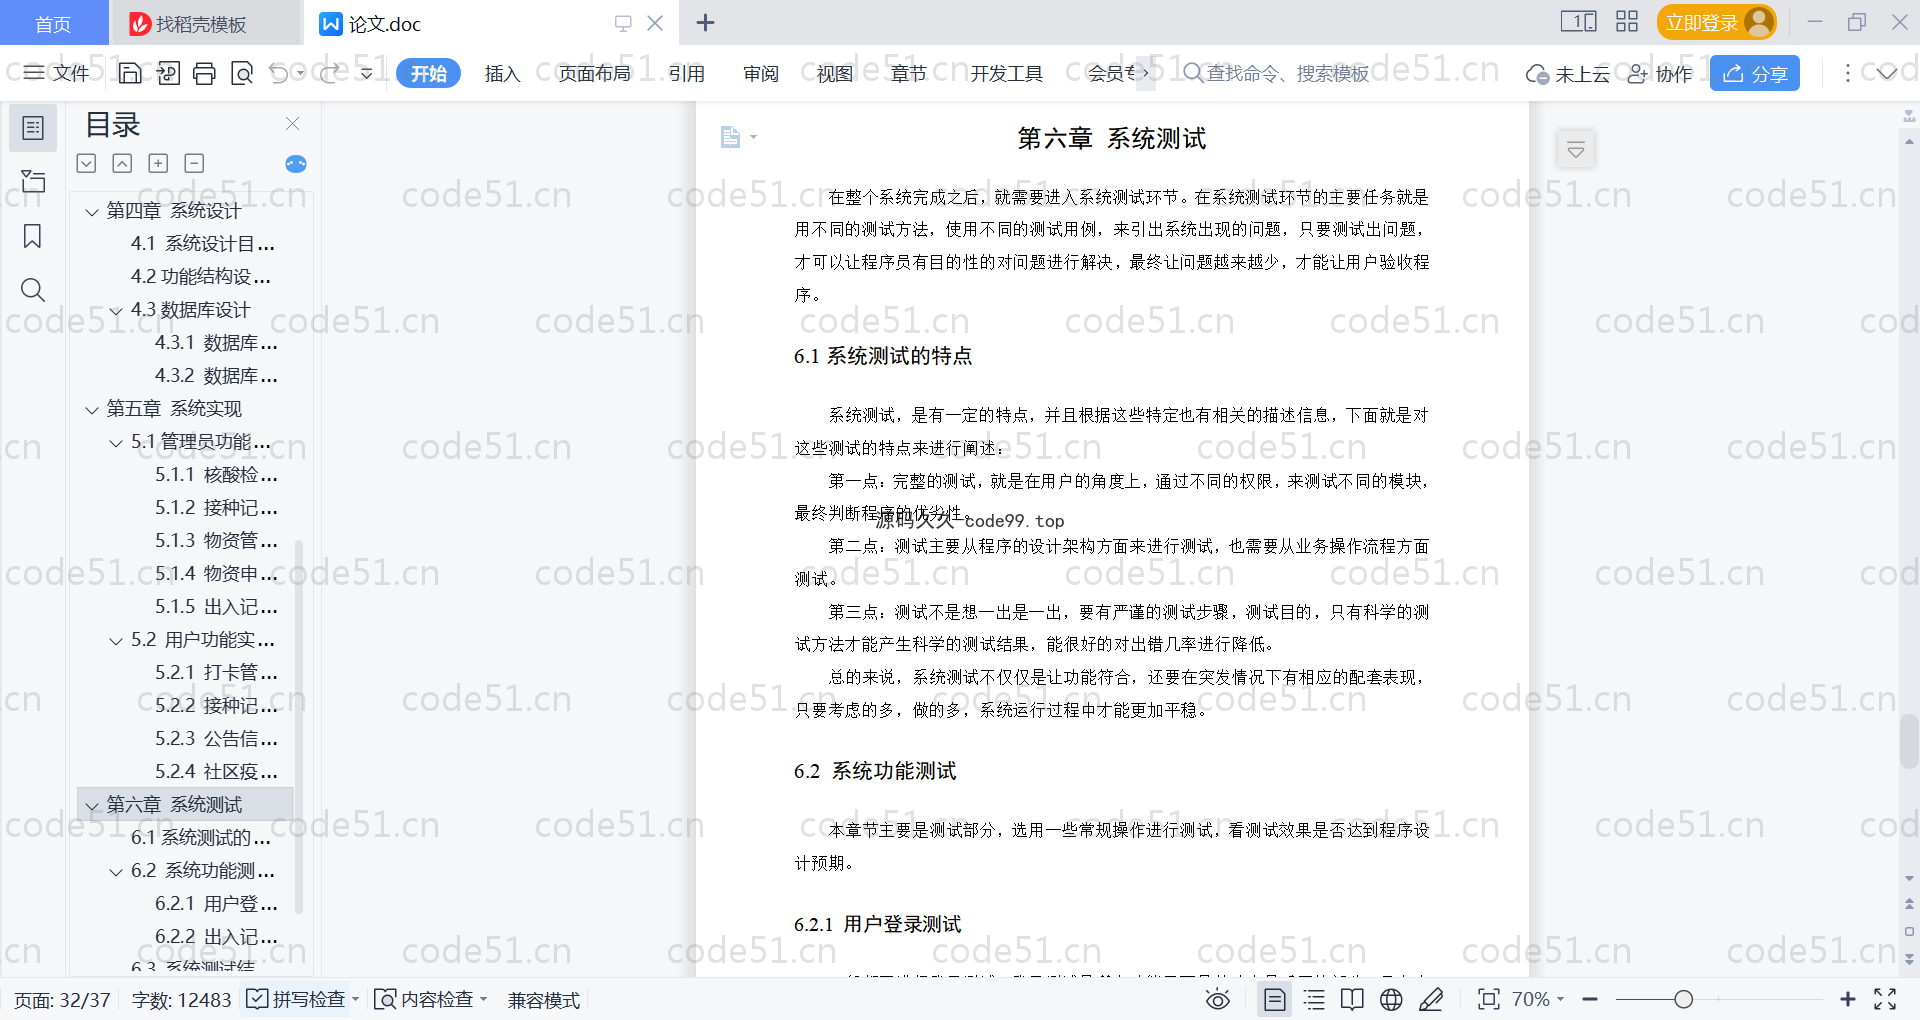Viewport: 1920px width, 1020px height.
Task: Open the outline panel icon in sidebar
Action: tap(33, 128)
